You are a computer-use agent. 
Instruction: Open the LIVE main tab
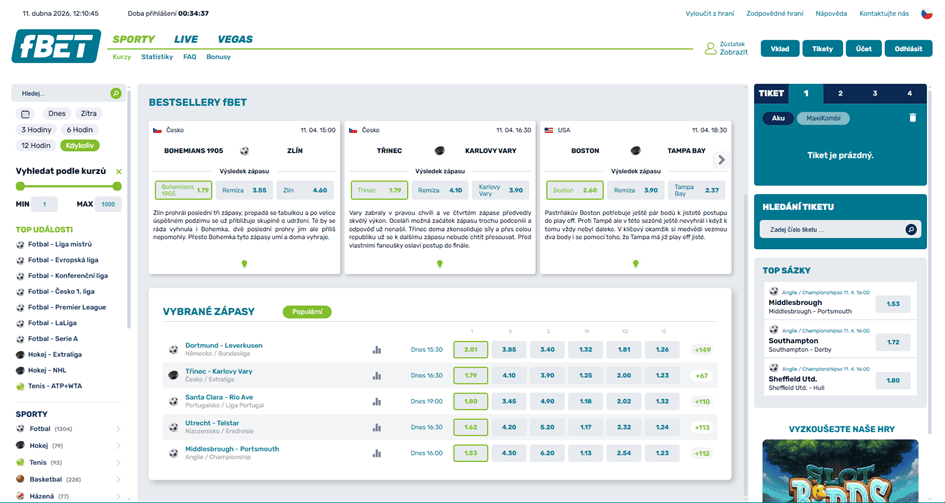point(186,39)
